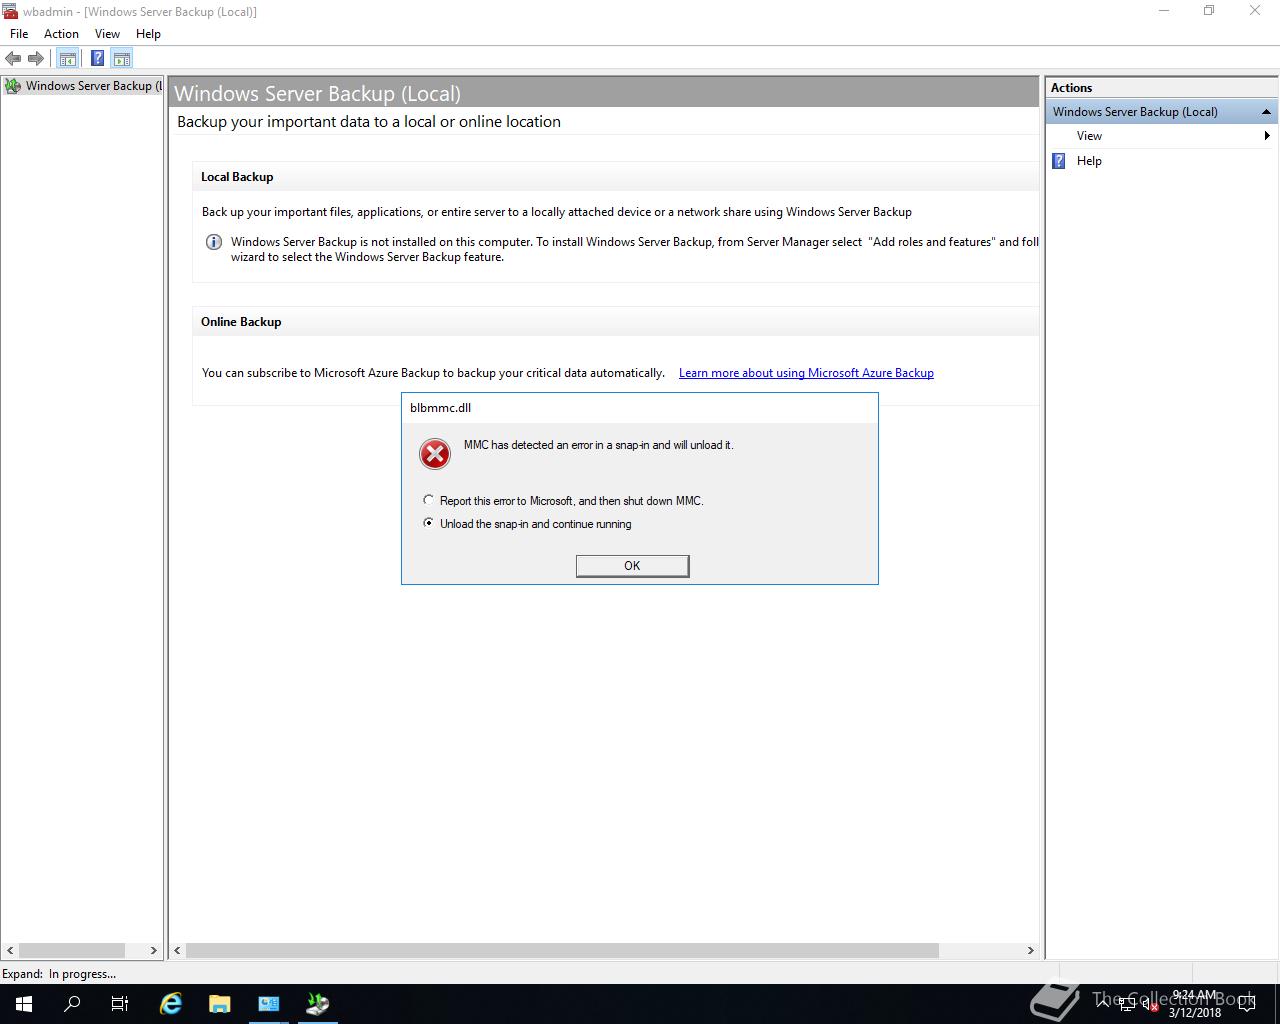This screenshot has width=1280, height=1024.
Task: Open the Action menu
Action: 61,34
